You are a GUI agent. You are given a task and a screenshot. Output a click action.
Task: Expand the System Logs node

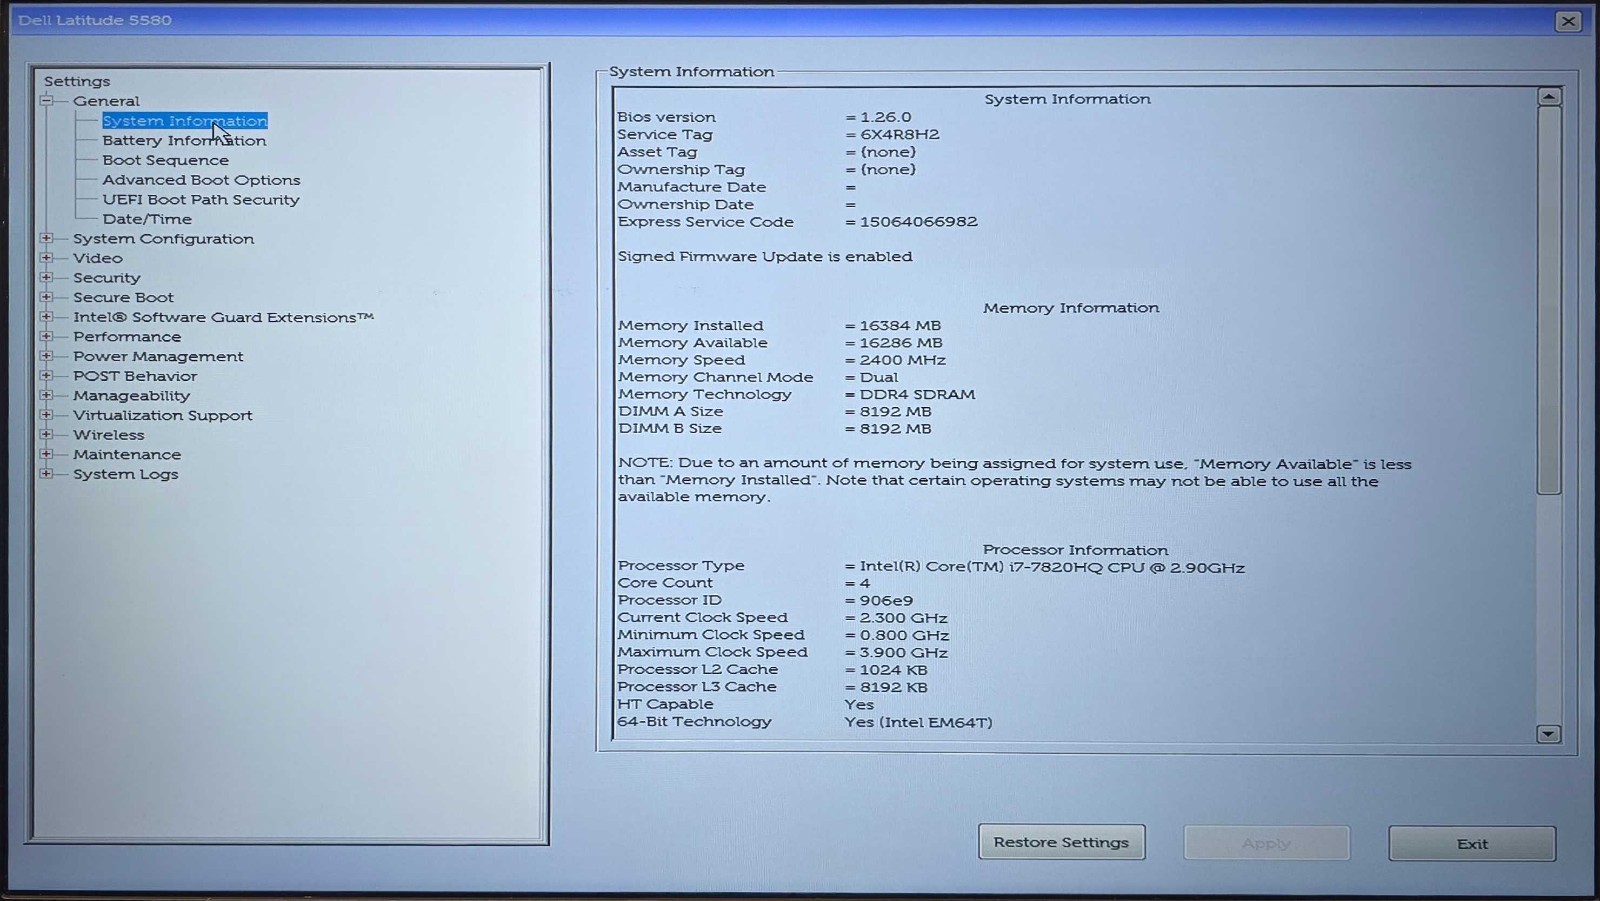[x=46, y=474]
